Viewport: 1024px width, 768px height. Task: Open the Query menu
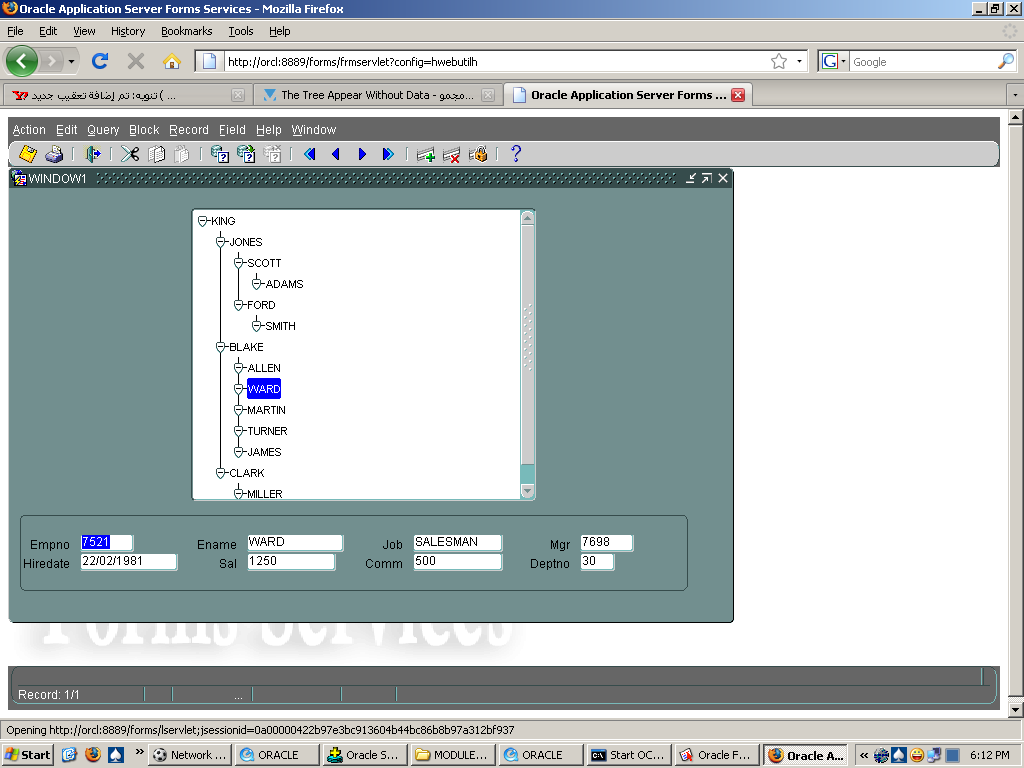103,130
